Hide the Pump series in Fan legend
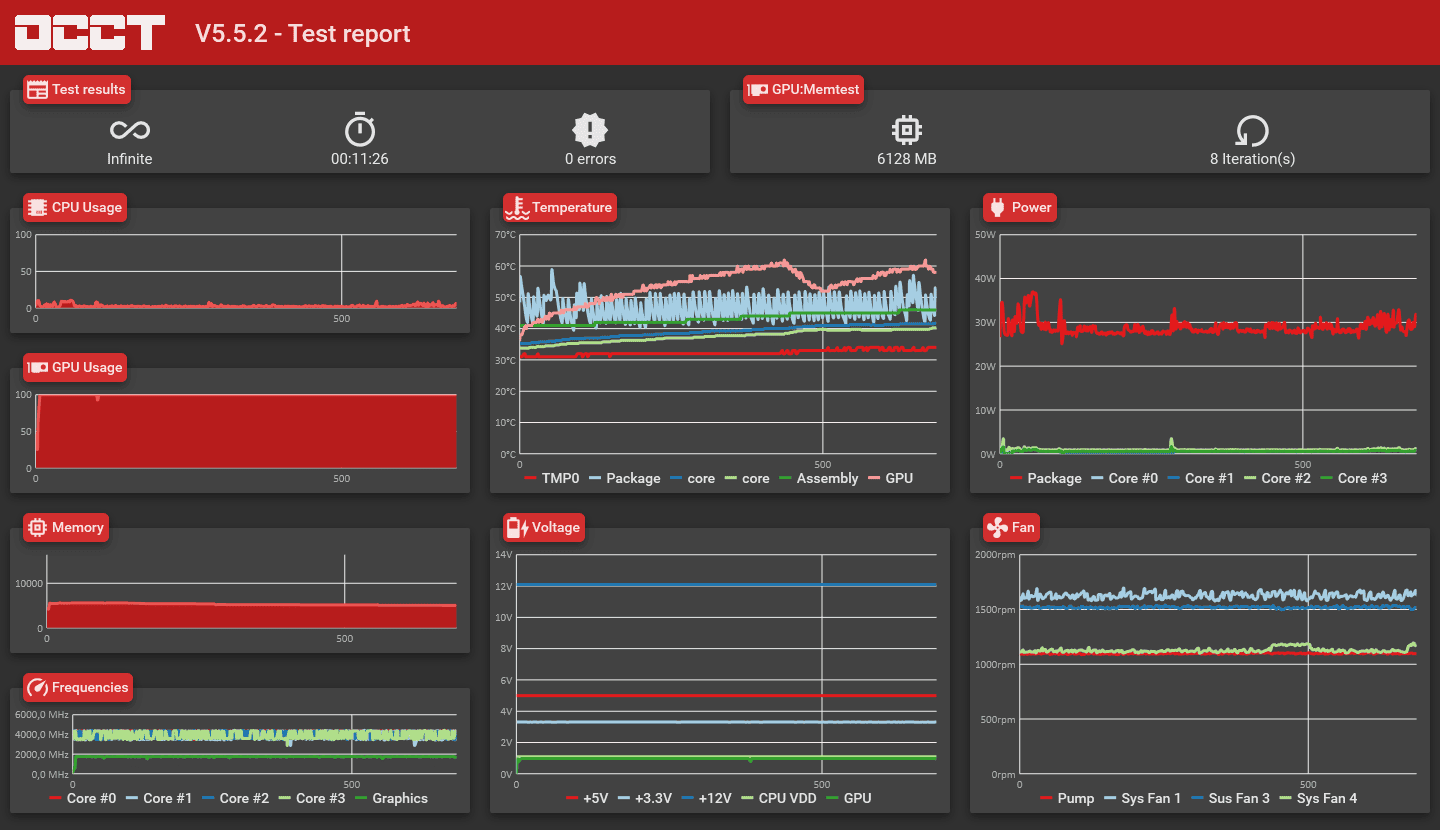Image resolution: width=1440 pixels, height=830 pixels. pyautogui.click(x=1066, y=798)
